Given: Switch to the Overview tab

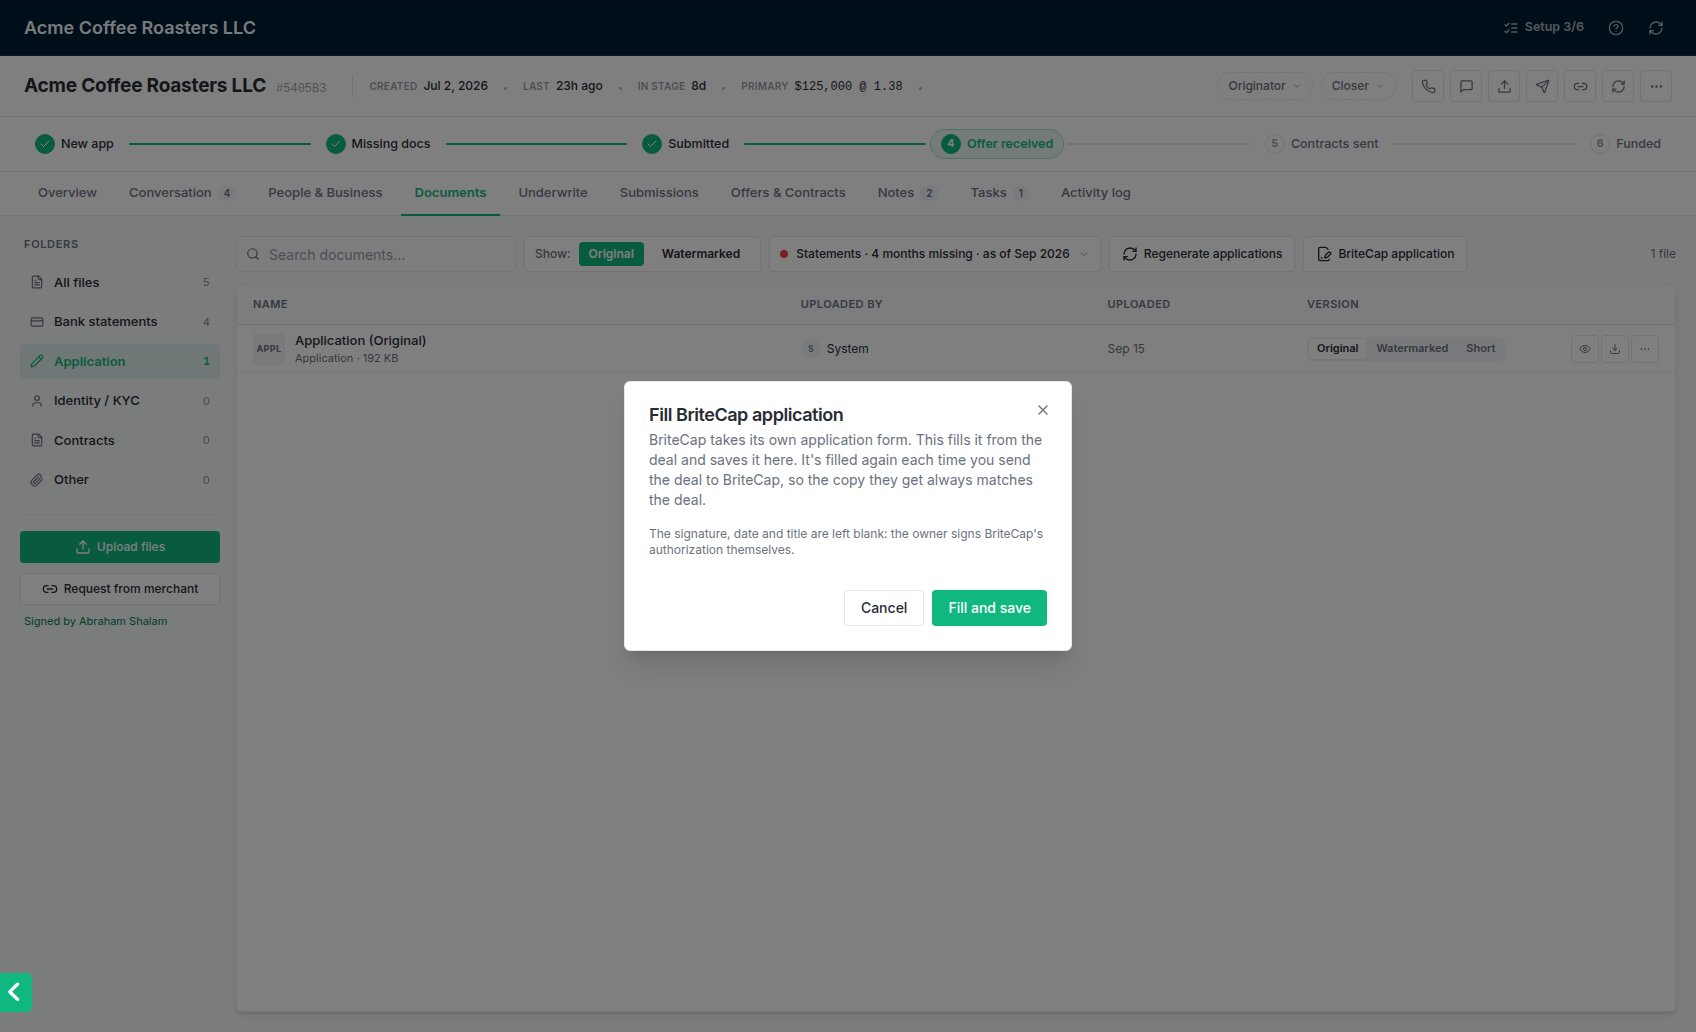Looking at the screenshot, I should 67,193.
